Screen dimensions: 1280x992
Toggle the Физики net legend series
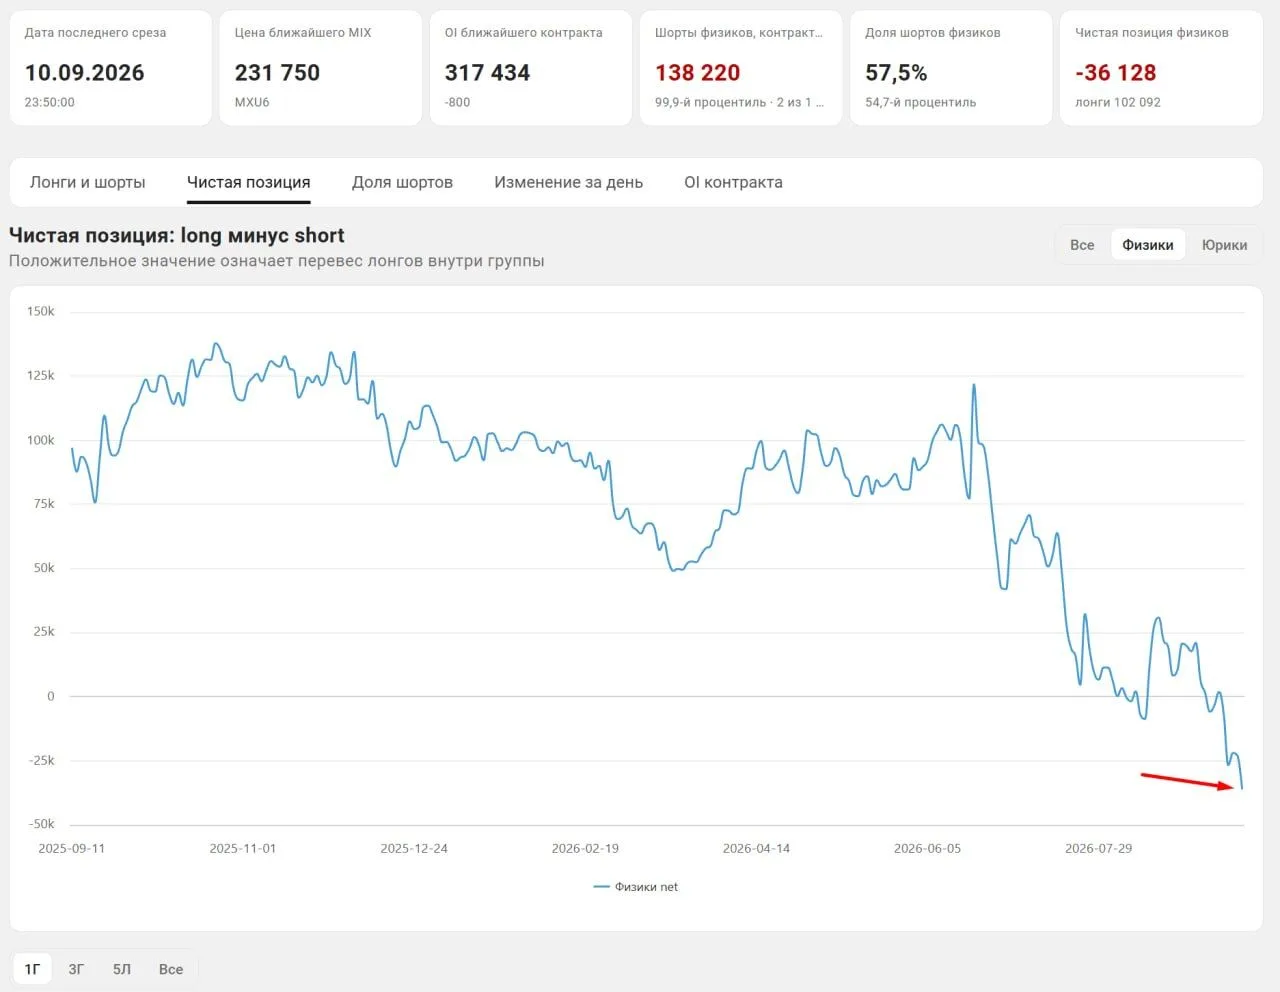pyautogui.click(x=636, y=887)
